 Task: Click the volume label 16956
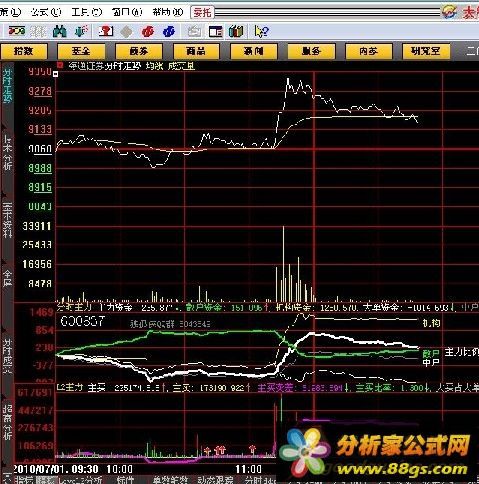click(37, 265)
